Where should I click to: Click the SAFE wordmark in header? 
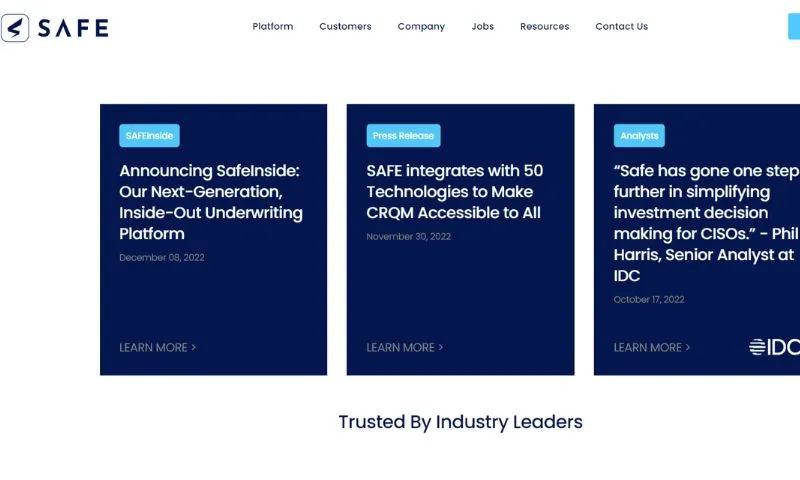coord(73,28)
